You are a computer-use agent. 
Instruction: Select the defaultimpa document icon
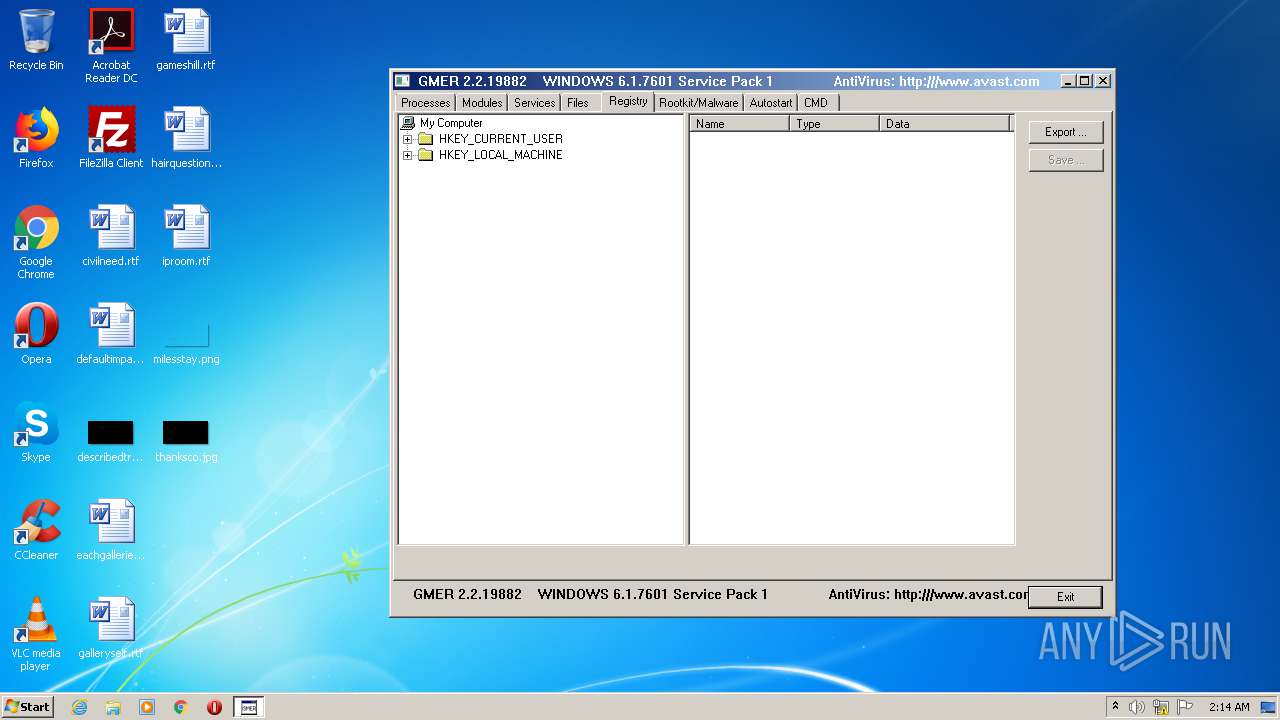coord(111,334)
